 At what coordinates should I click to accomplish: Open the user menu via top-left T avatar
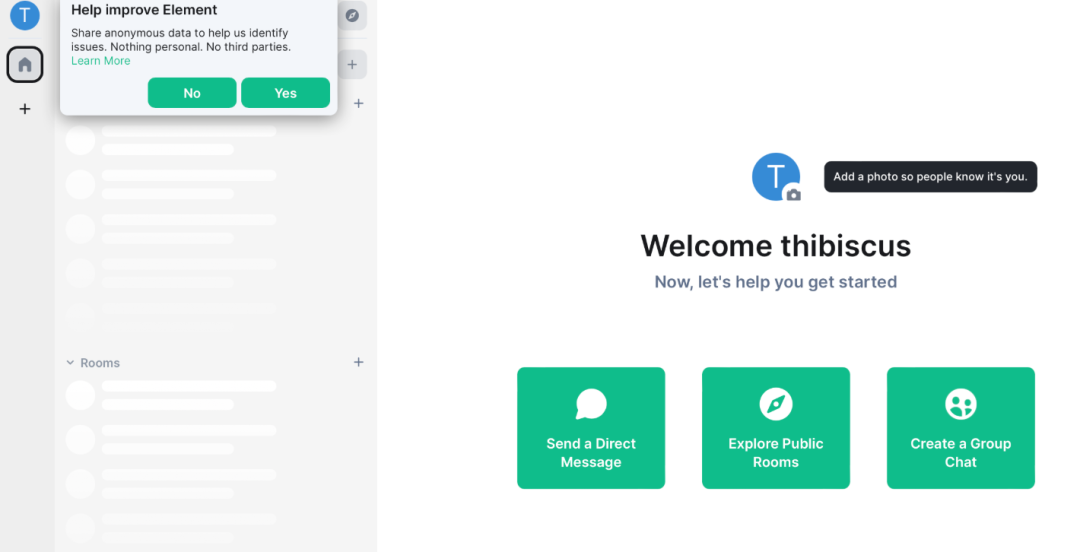pyautogui.click(x=24, y=16)
